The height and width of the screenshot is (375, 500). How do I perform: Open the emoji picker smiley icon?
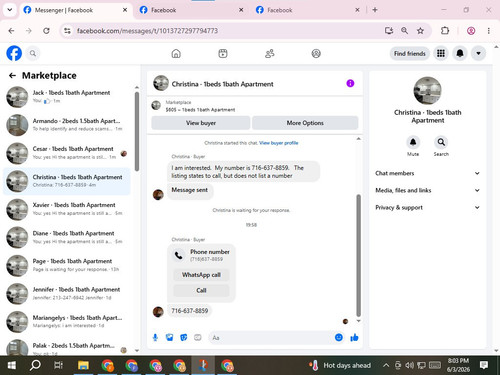[339, 338]
